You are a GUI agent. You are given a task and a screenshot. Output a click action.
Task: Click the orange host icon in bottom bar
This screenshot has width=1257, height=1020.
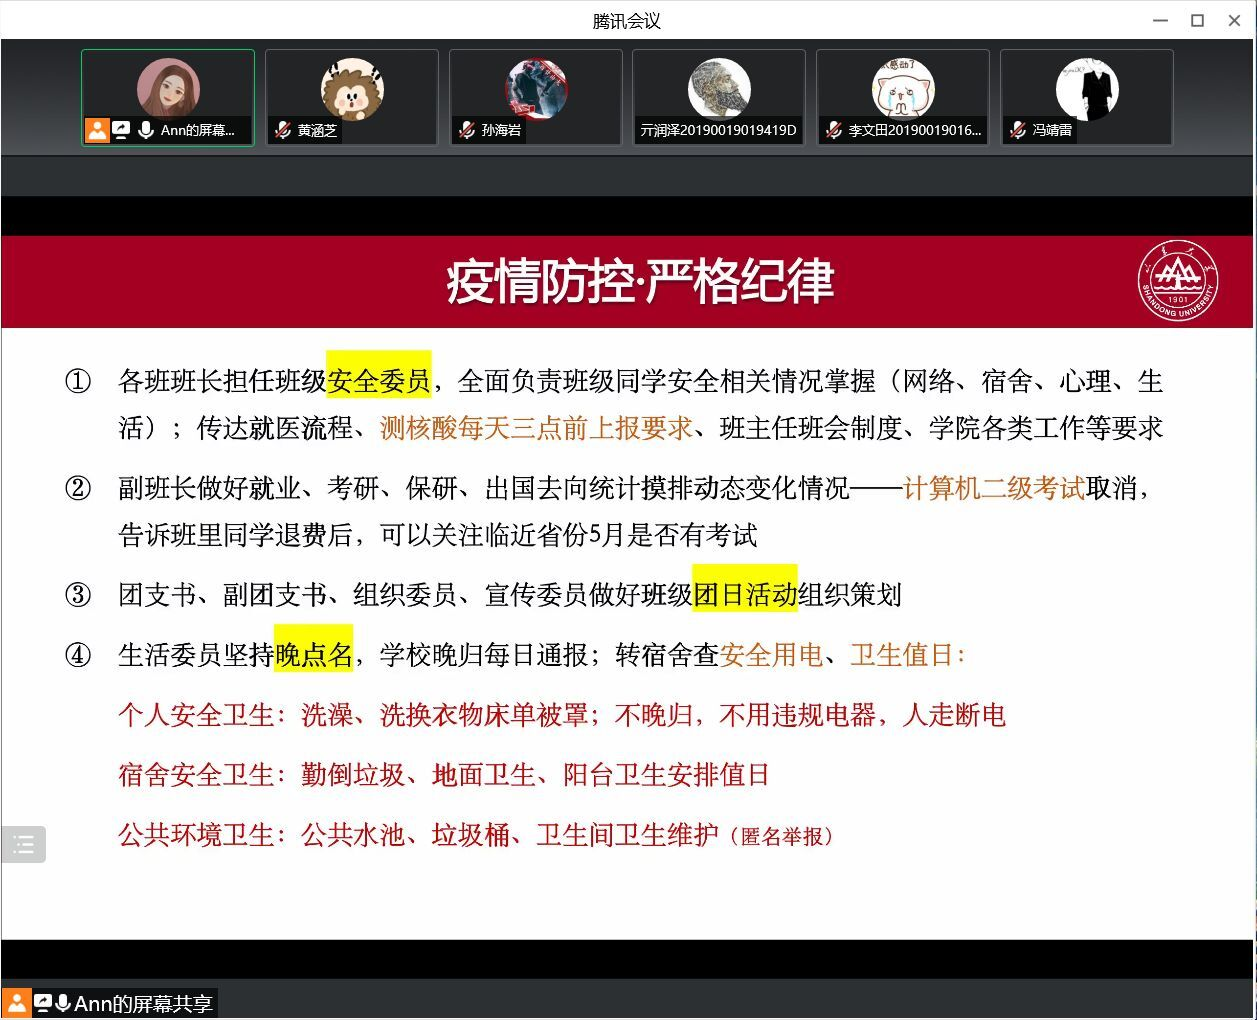coord(17,1003)
